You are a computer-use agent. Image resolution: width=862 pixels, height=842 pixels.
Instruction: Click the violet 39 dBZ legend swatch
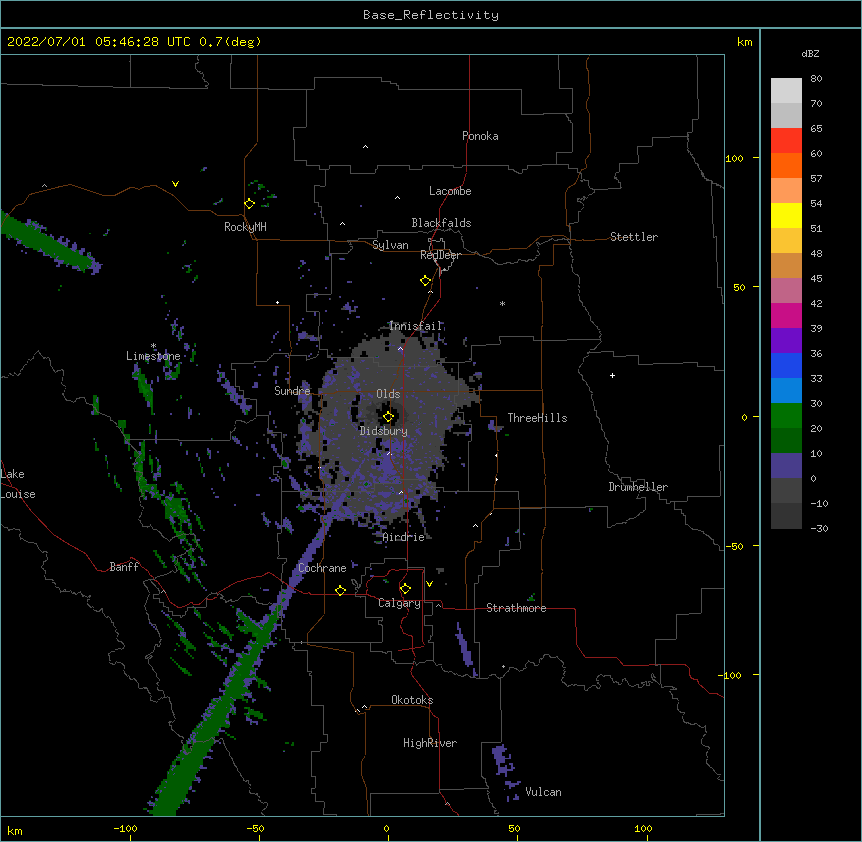pyautogui.click(x=786, y=340)
